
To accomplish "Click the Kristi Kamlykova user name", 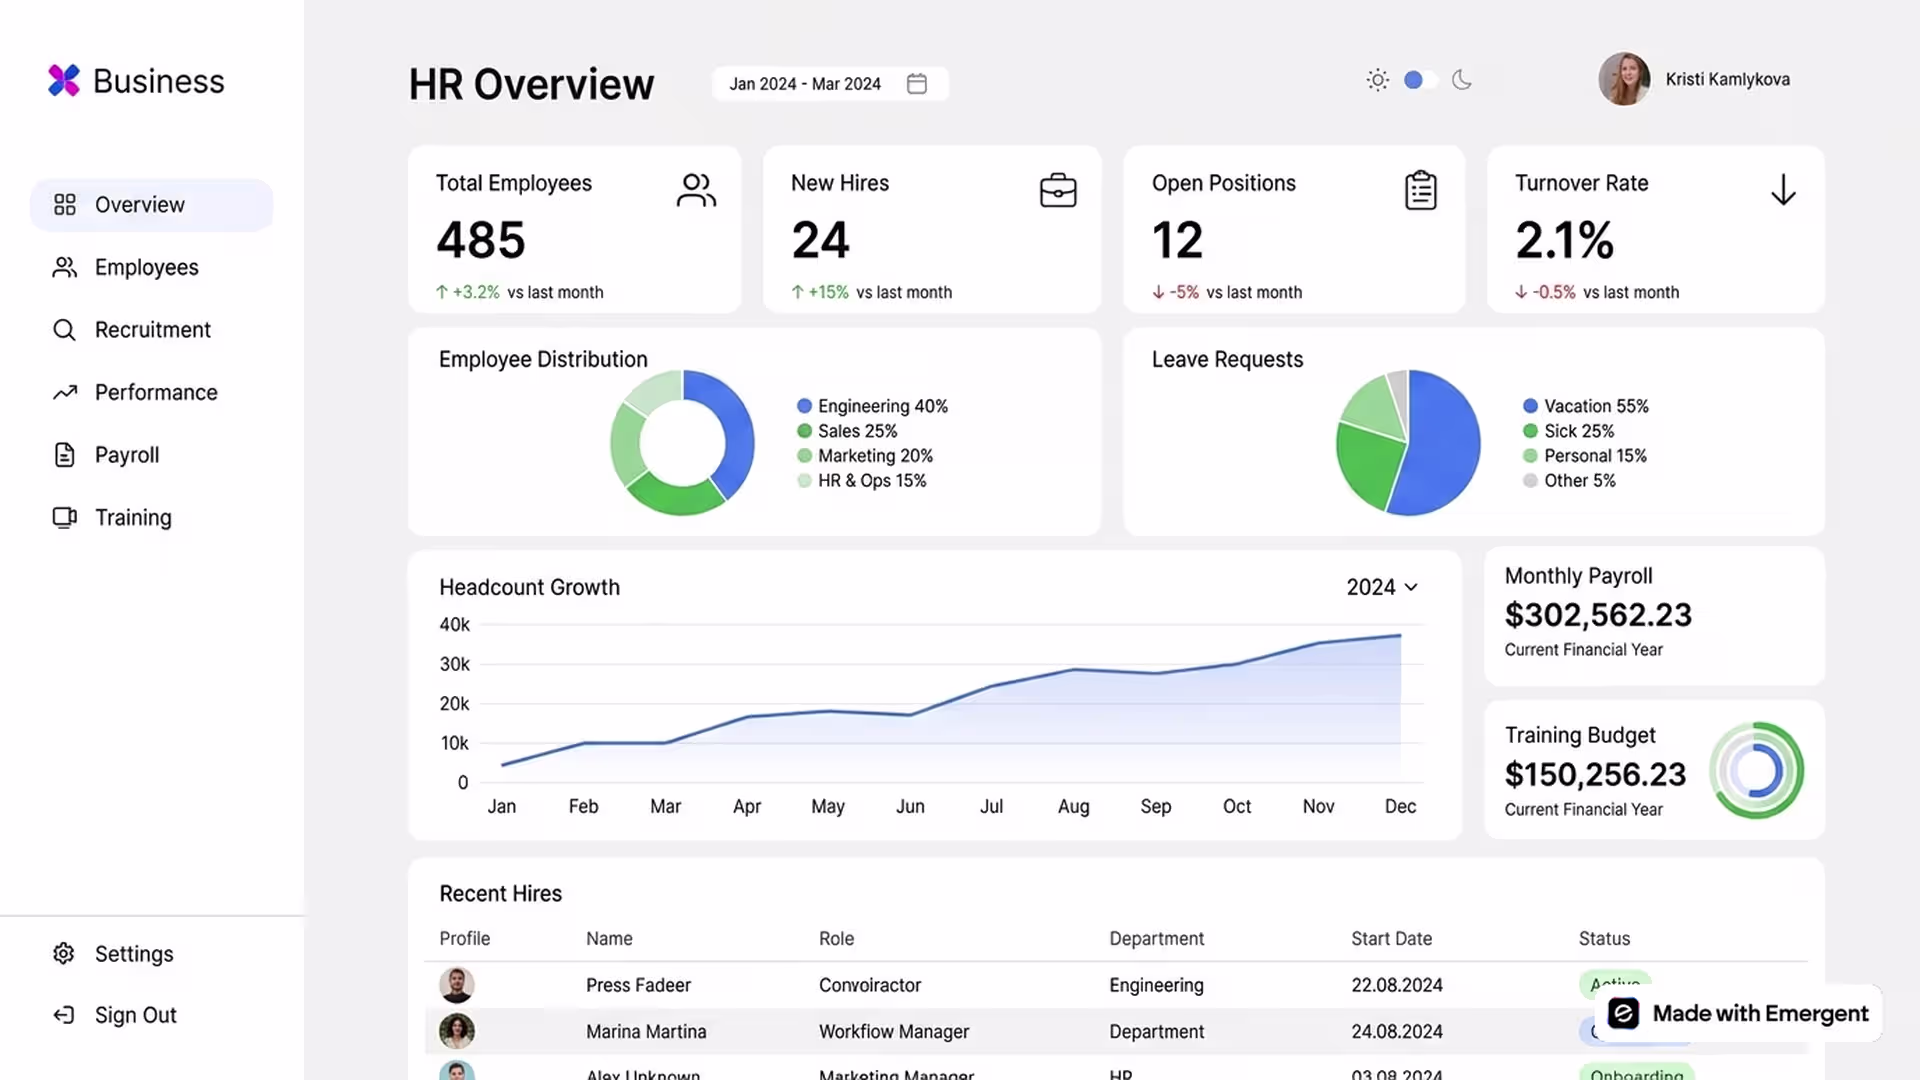I will (x=1727, y=79).
